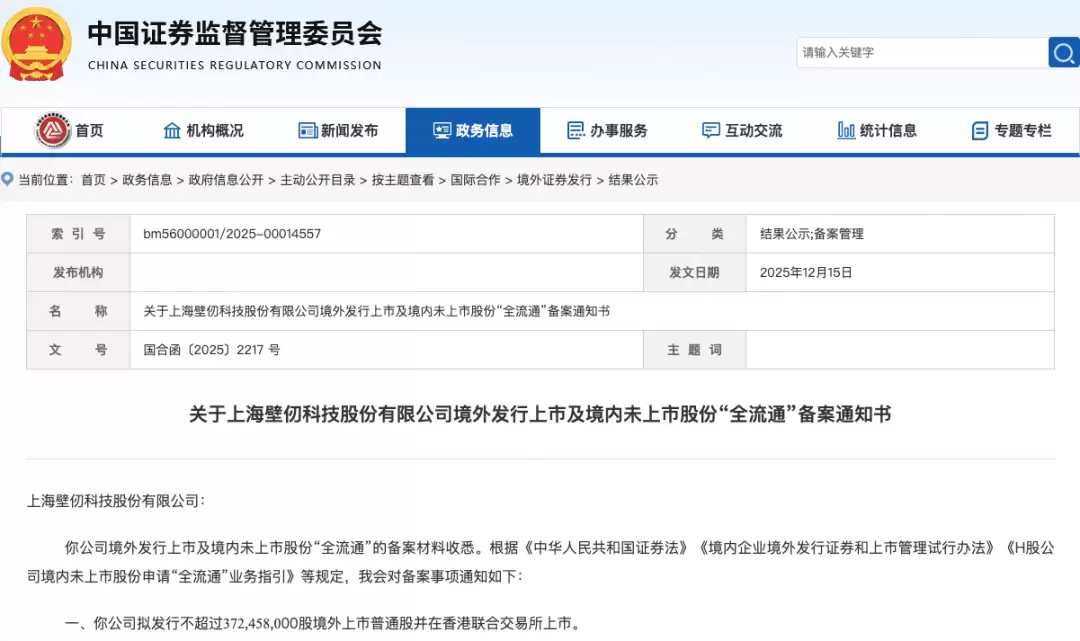The height and width of the screenshot is (641, 1080).
Task: Click the share count 372,458,000 in paragraph
Action: pos(260,624)
